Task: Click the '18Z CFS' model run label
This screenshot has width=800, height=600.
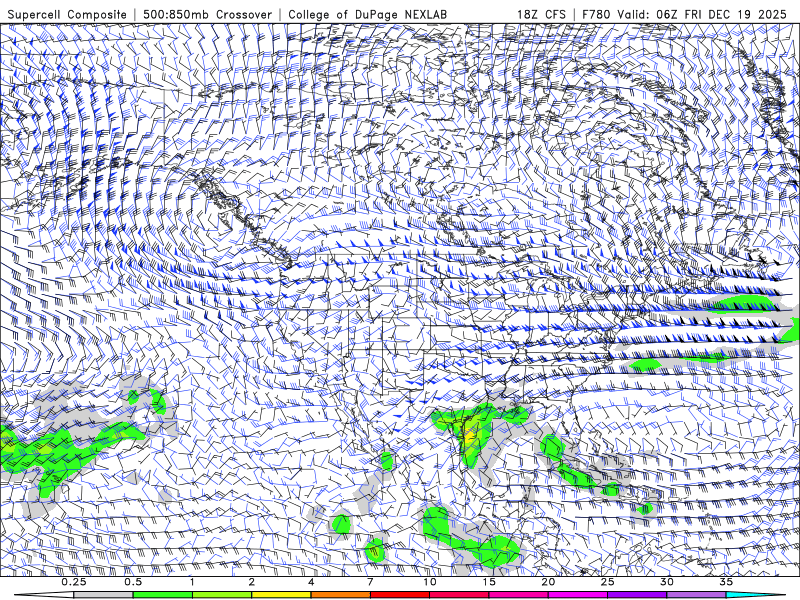Action: pos(541,14)
